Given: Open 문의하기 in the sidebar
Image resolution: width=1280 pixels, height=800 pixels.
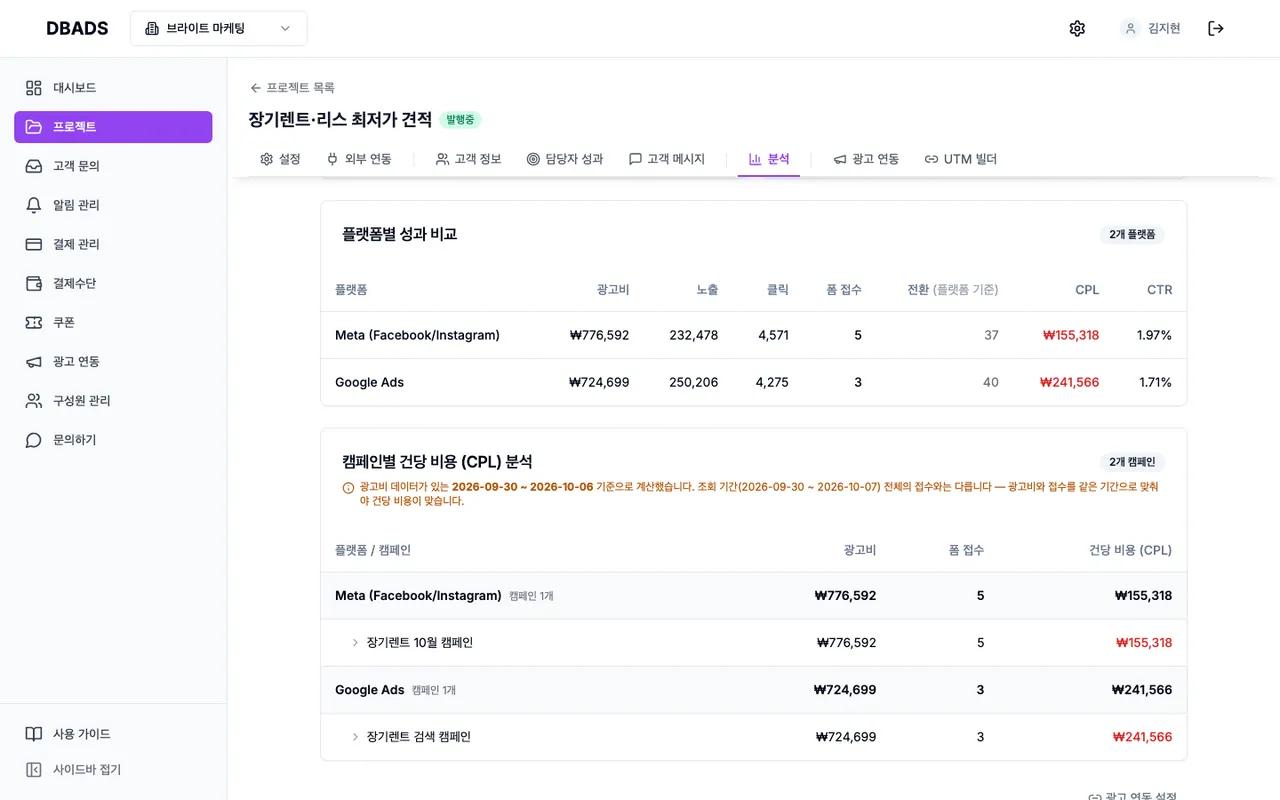Looking at the screenshot, I should (x=113, y=440).
